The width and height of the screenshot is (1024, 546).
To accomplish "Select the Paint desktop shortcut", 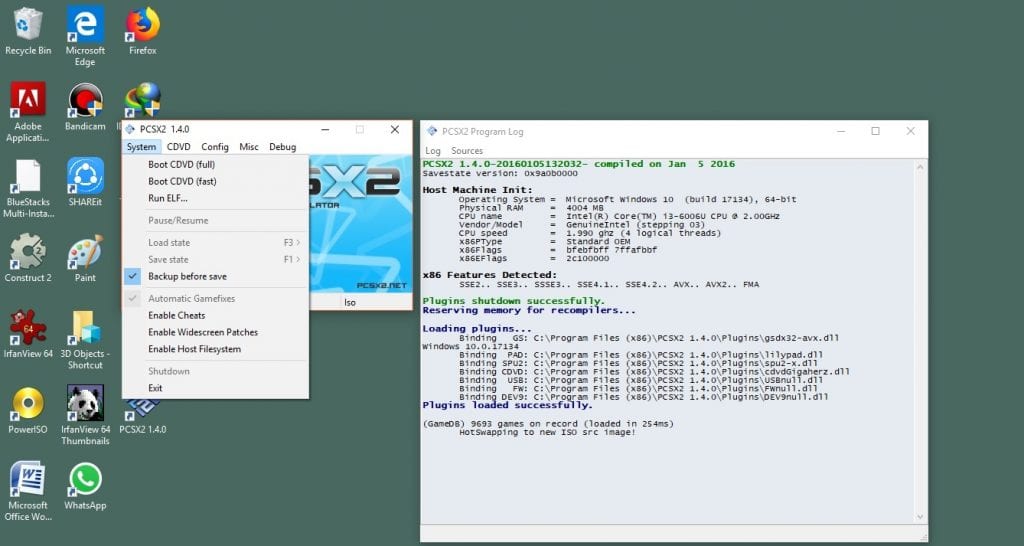I will [x=85, y=258].
